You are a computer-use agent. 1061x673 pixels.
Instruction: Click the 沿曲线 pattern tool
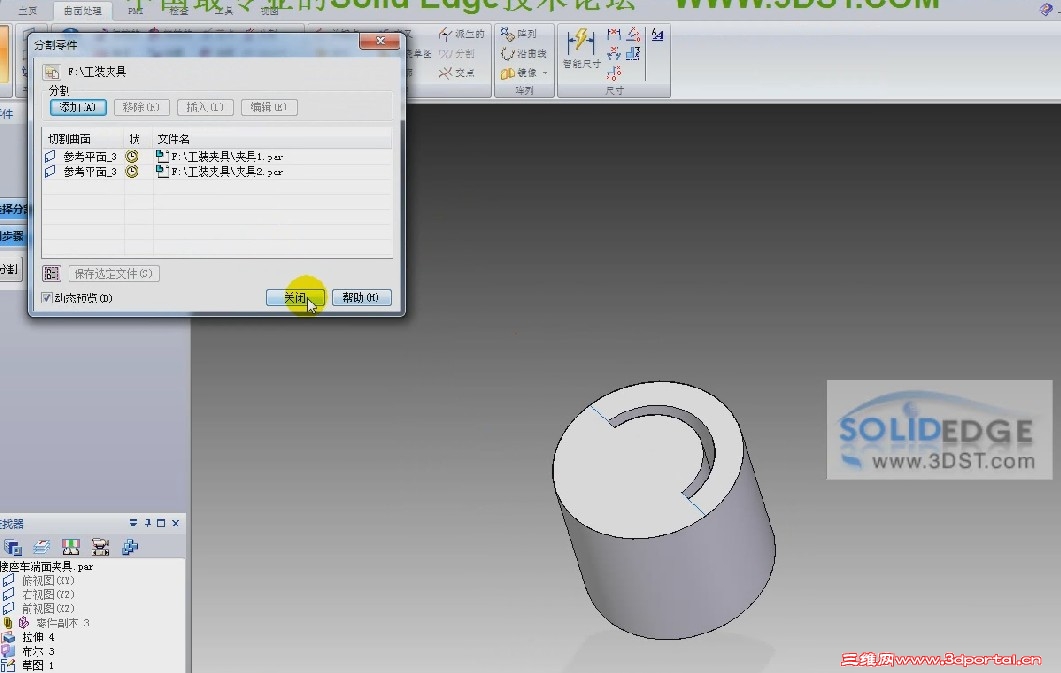tap(524, 53)
